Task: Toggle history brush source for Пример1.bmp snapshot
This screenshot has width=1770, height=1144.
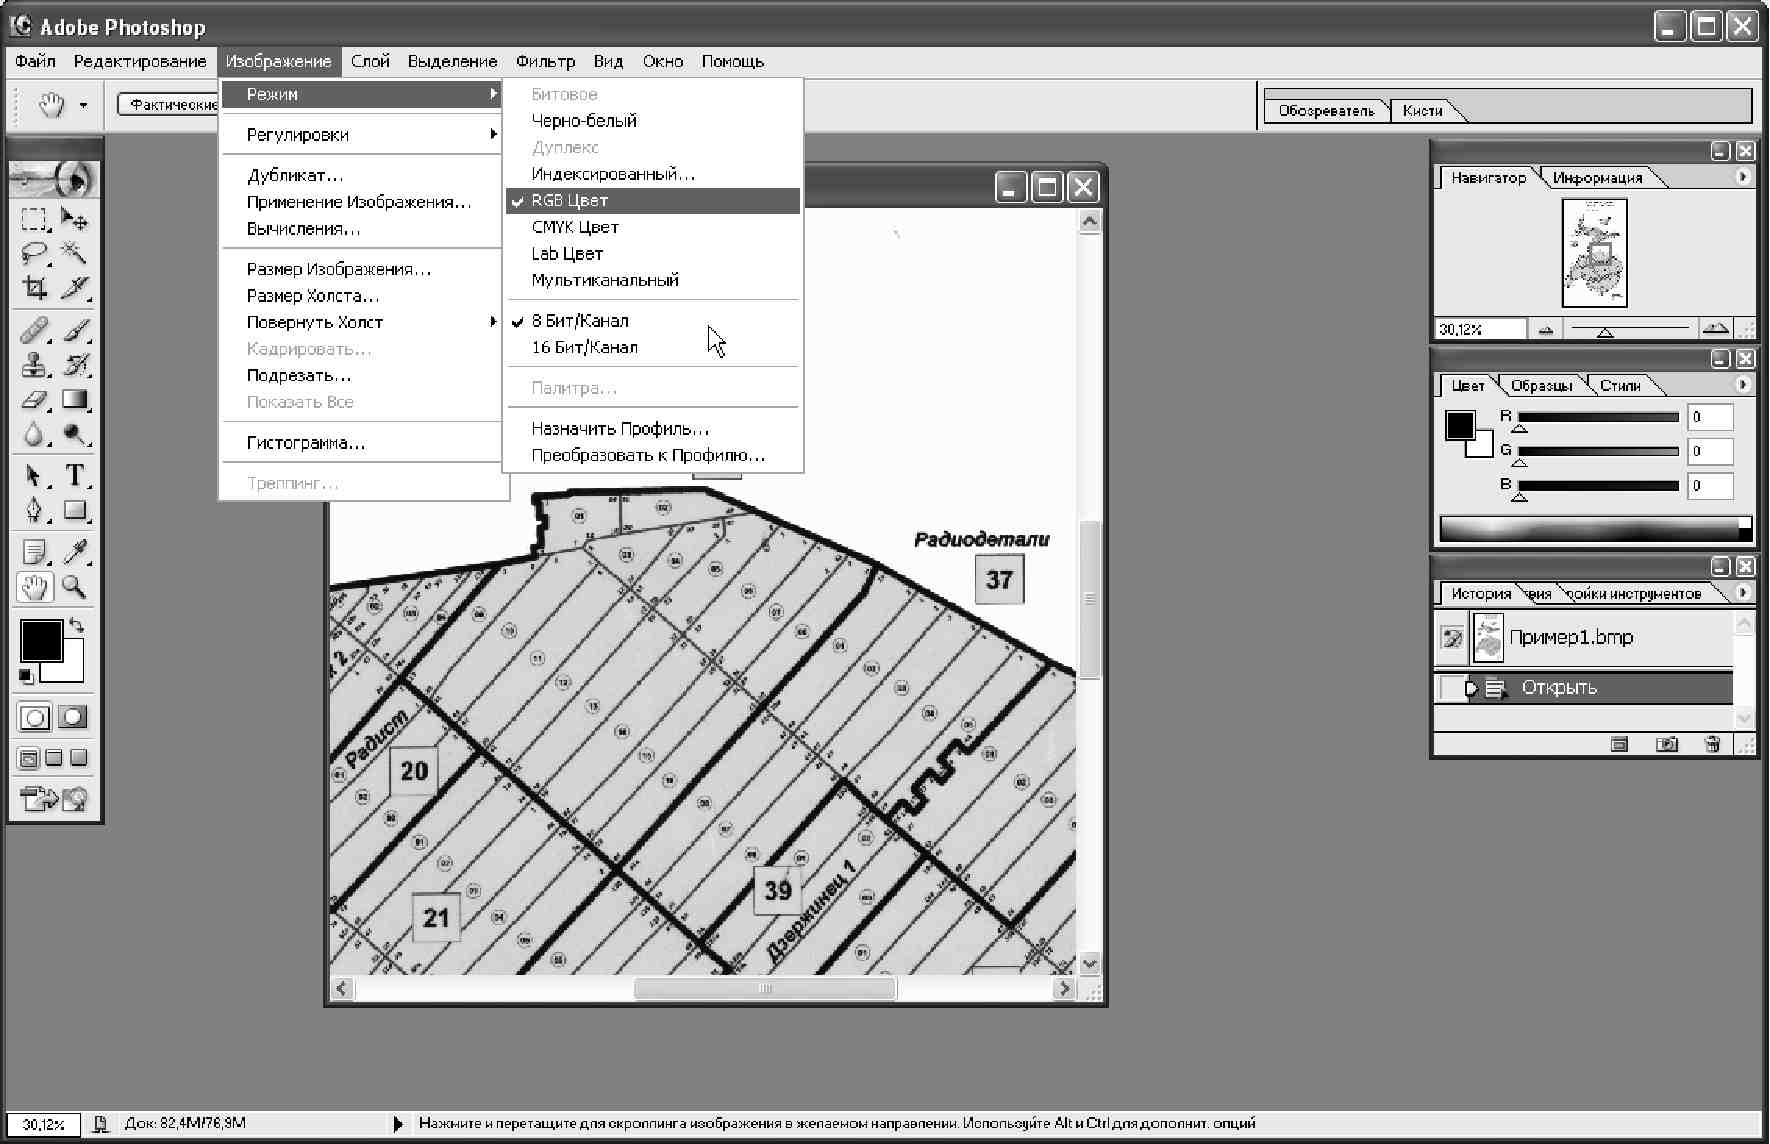Action: coord(1451,637)
